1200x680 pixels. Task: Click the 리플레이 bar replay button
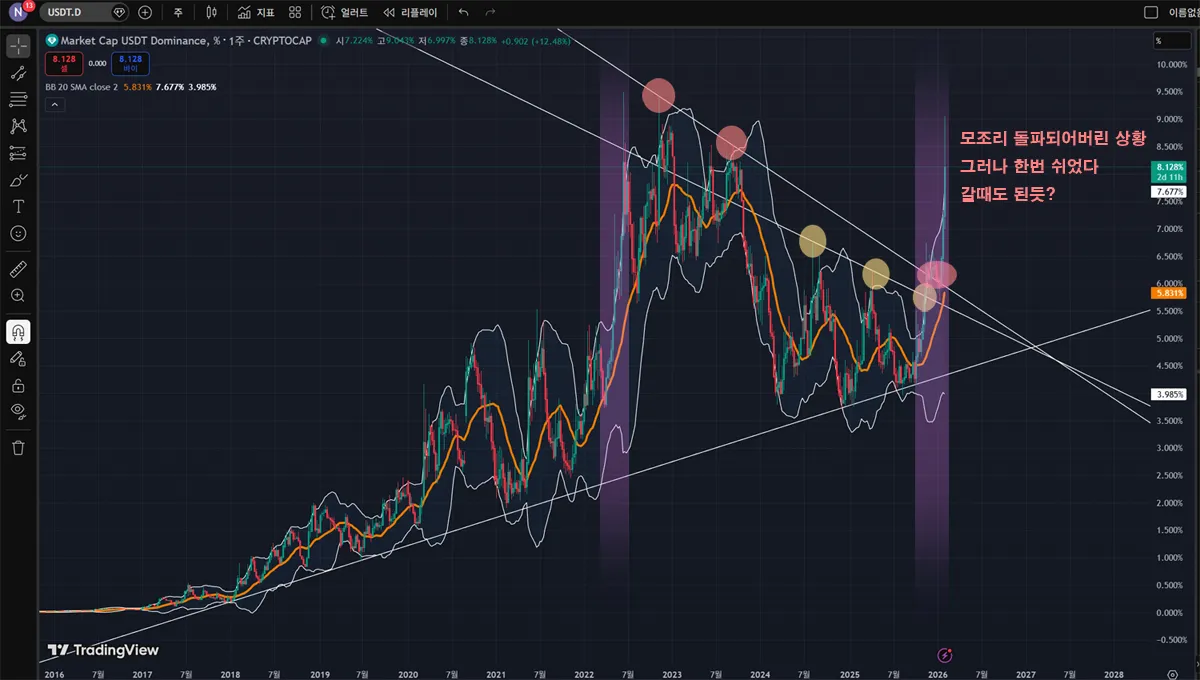click(x=411, y=13)
